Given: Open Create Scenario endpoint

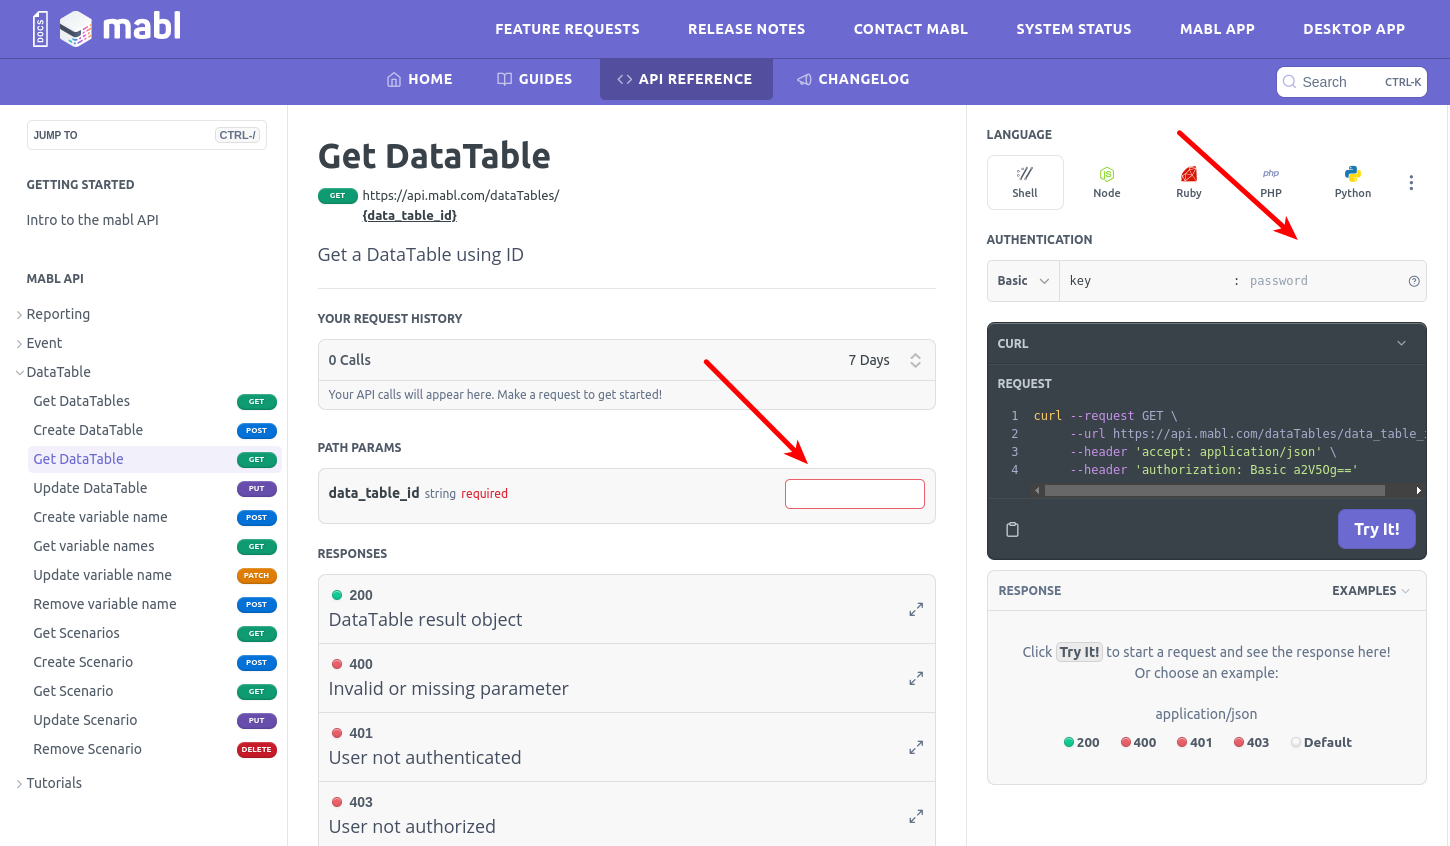Looking at the screenshot, I should pyautogui.click(x=155, y=662).
